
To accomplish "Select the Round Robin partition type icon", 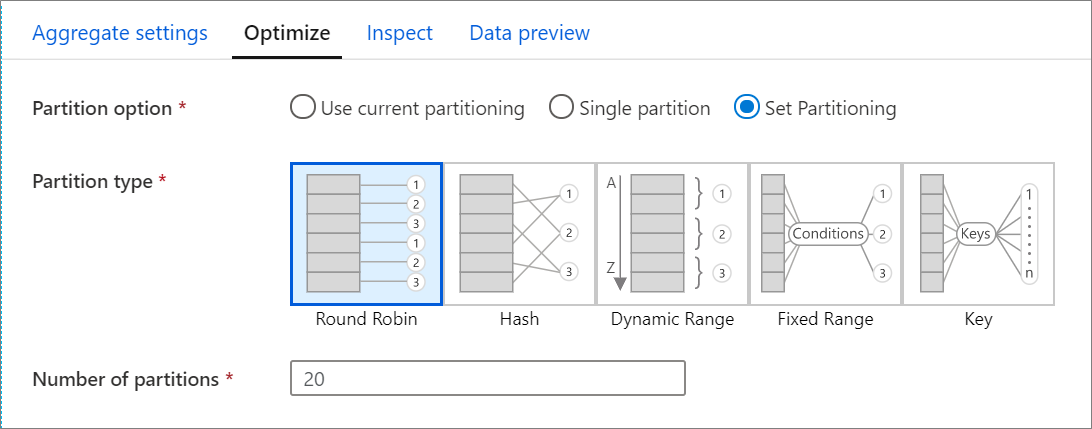I will 366,233.
